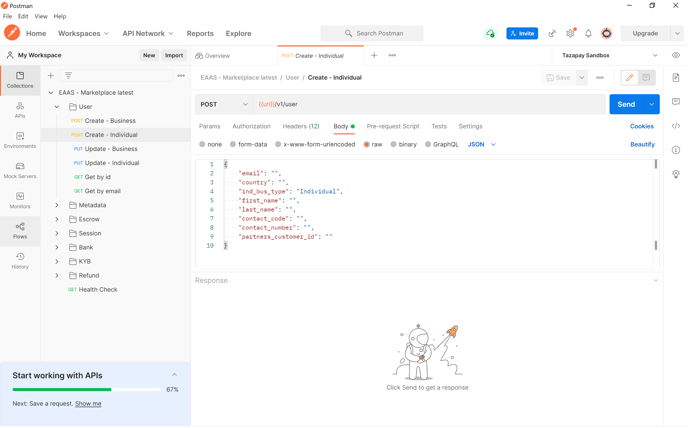Screen dimensions: 688x428
Task: Open collections panel more options dots
Action: pos(181,76)
